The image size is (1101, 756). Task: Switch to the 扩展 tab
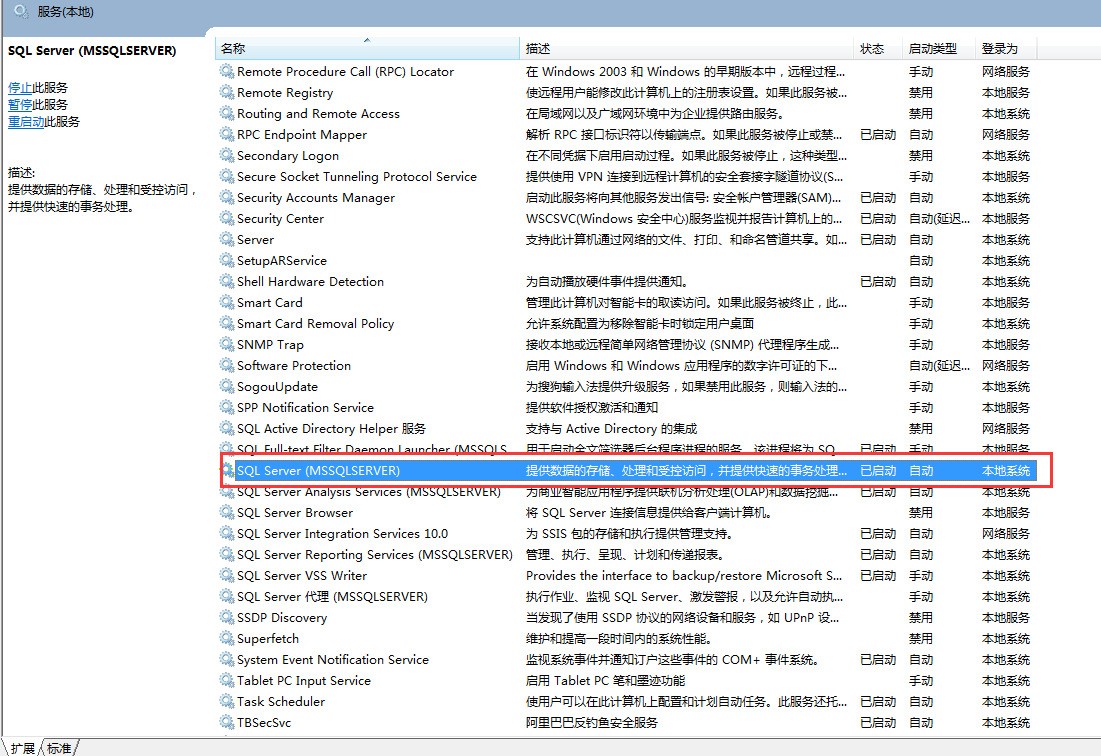[x=22, y=748]
